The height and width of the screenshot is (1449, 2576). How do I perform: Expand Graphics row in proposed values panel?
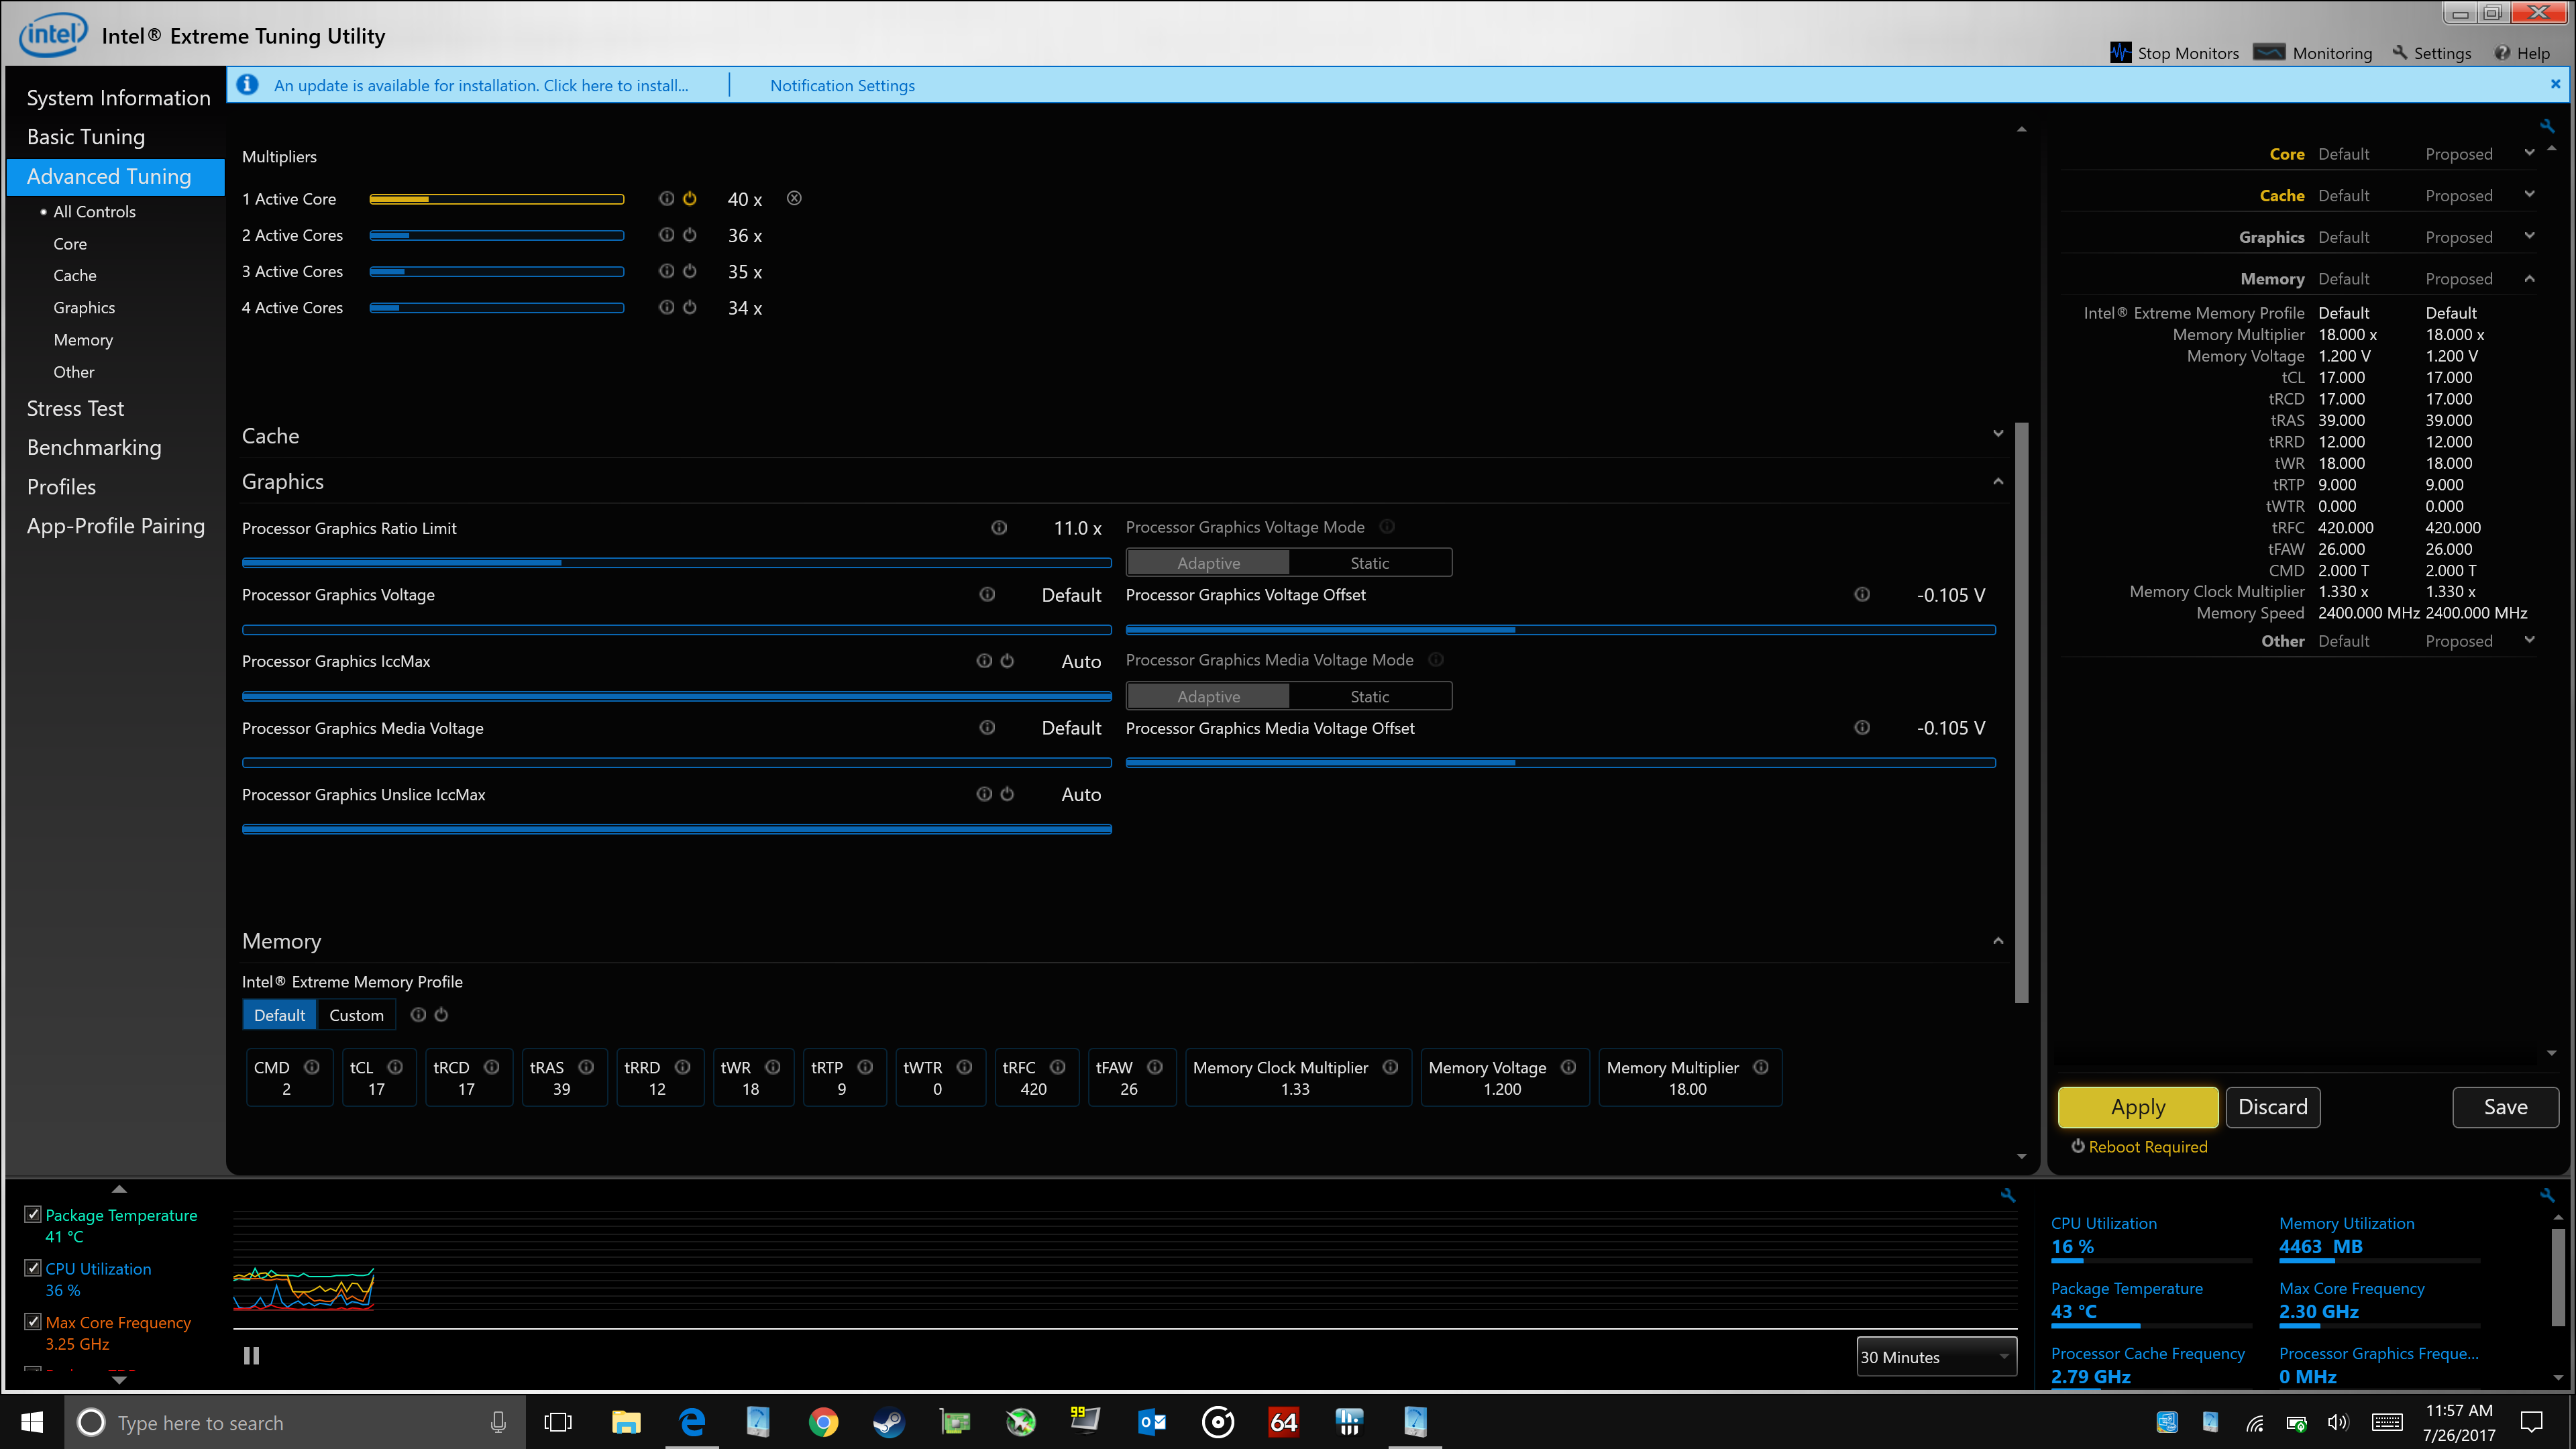pyautogui.click(x=2529, y=236)
